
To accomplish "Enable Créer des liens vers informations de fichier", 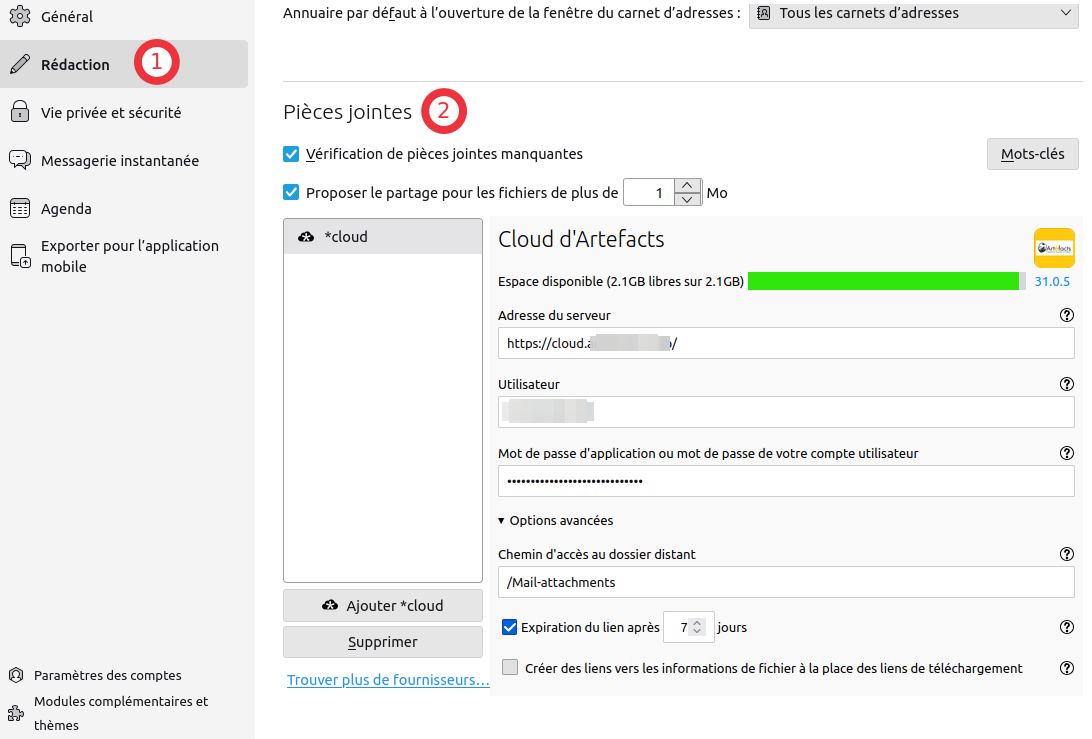I will pyautogui.click(x=510, y=668).
